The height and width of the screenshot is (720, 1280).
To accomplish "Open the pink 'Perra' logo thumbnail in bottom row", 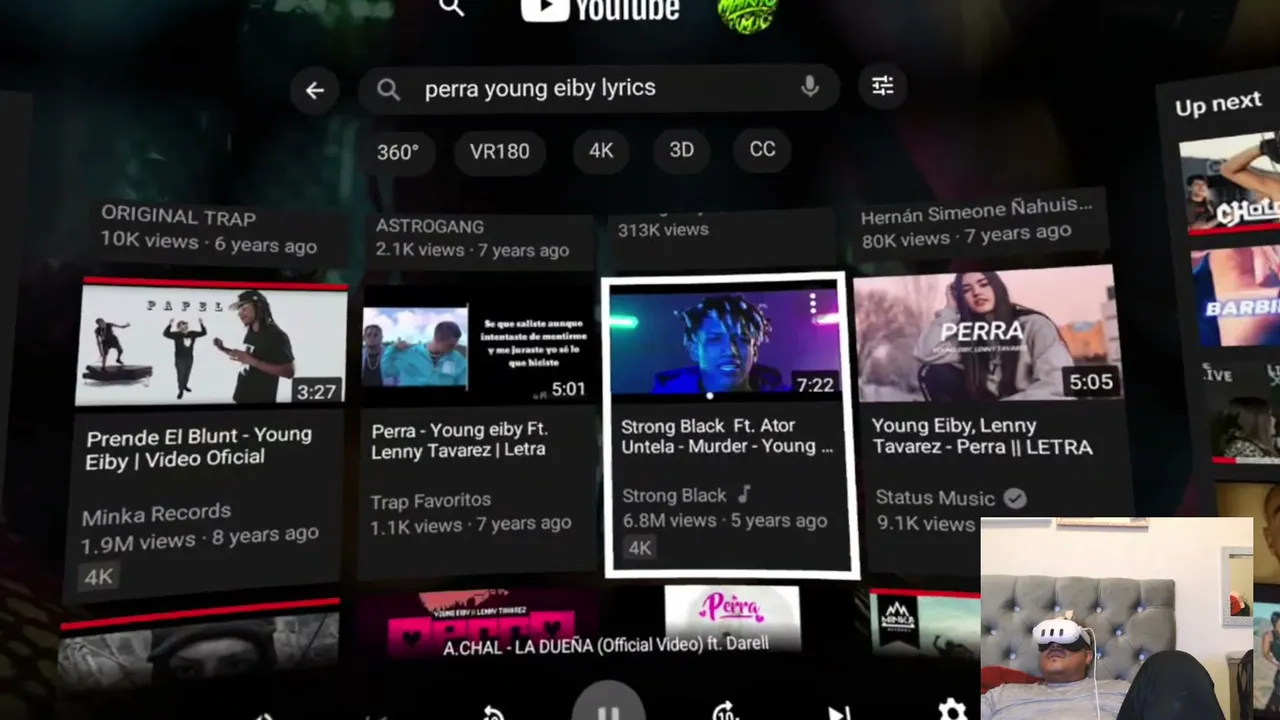I will coord(732,618).
